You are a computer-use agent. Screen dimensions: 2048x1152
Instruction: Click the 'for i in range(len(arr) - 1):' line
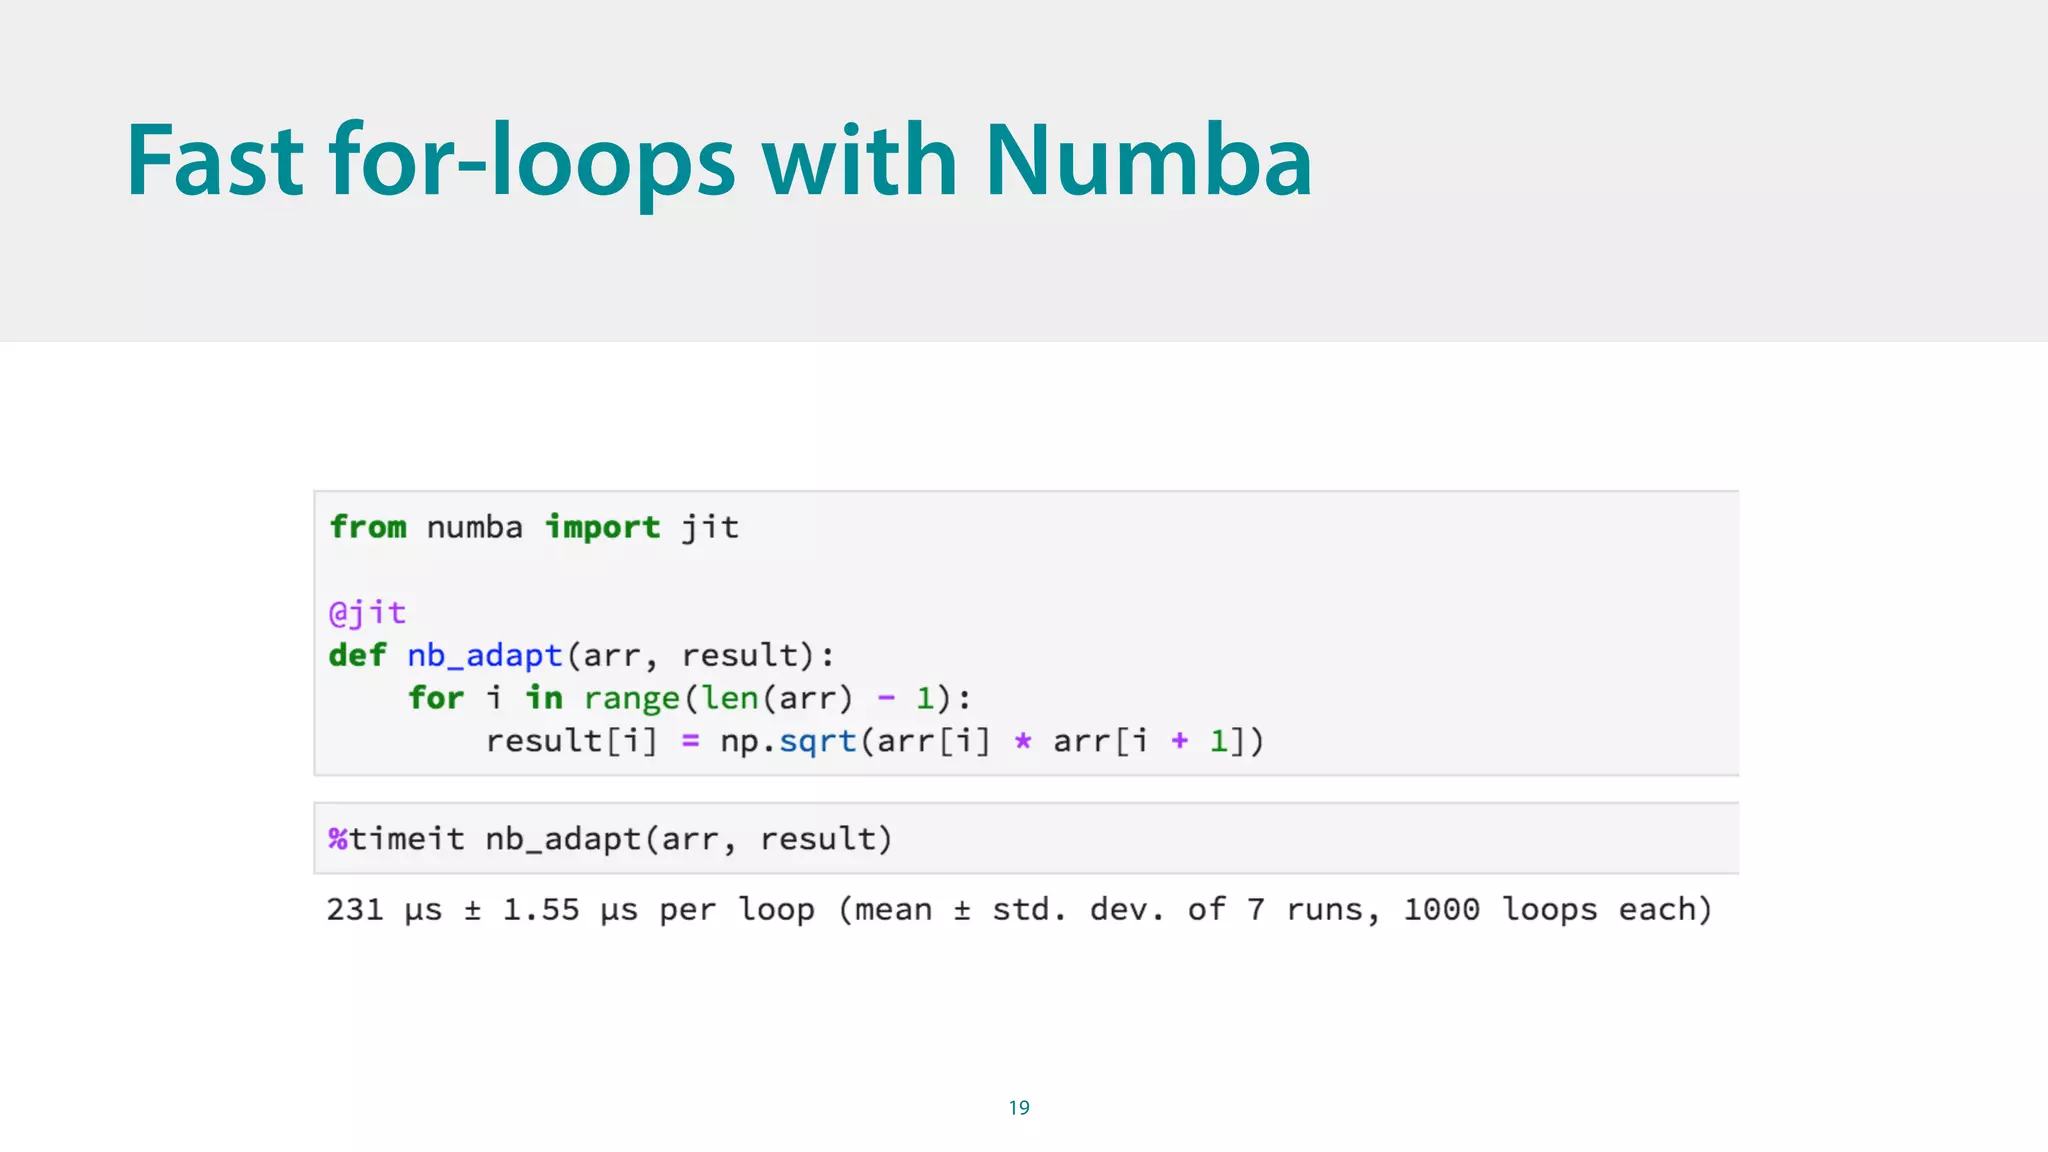pos(689,698)
